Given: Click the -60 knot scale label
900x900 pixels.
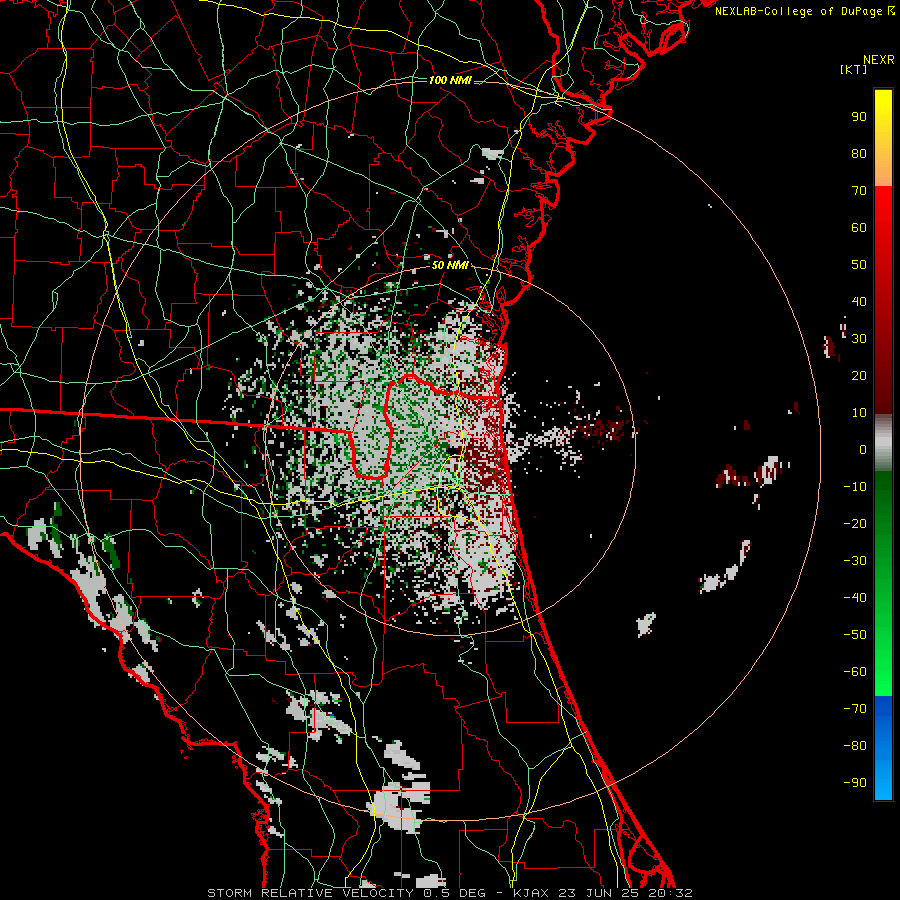Looking at the screenshot, I should (855, 672).
